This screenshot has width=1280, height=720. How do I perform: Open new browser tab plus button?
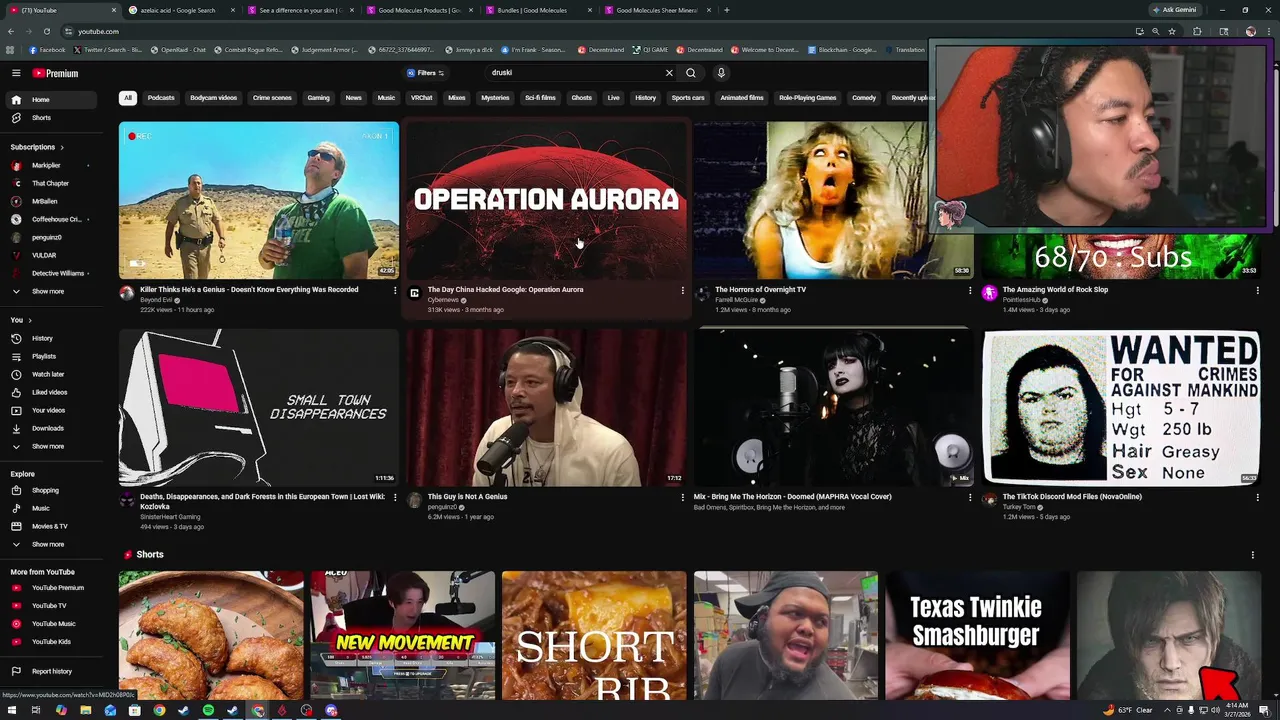click(x=726, y=10)
